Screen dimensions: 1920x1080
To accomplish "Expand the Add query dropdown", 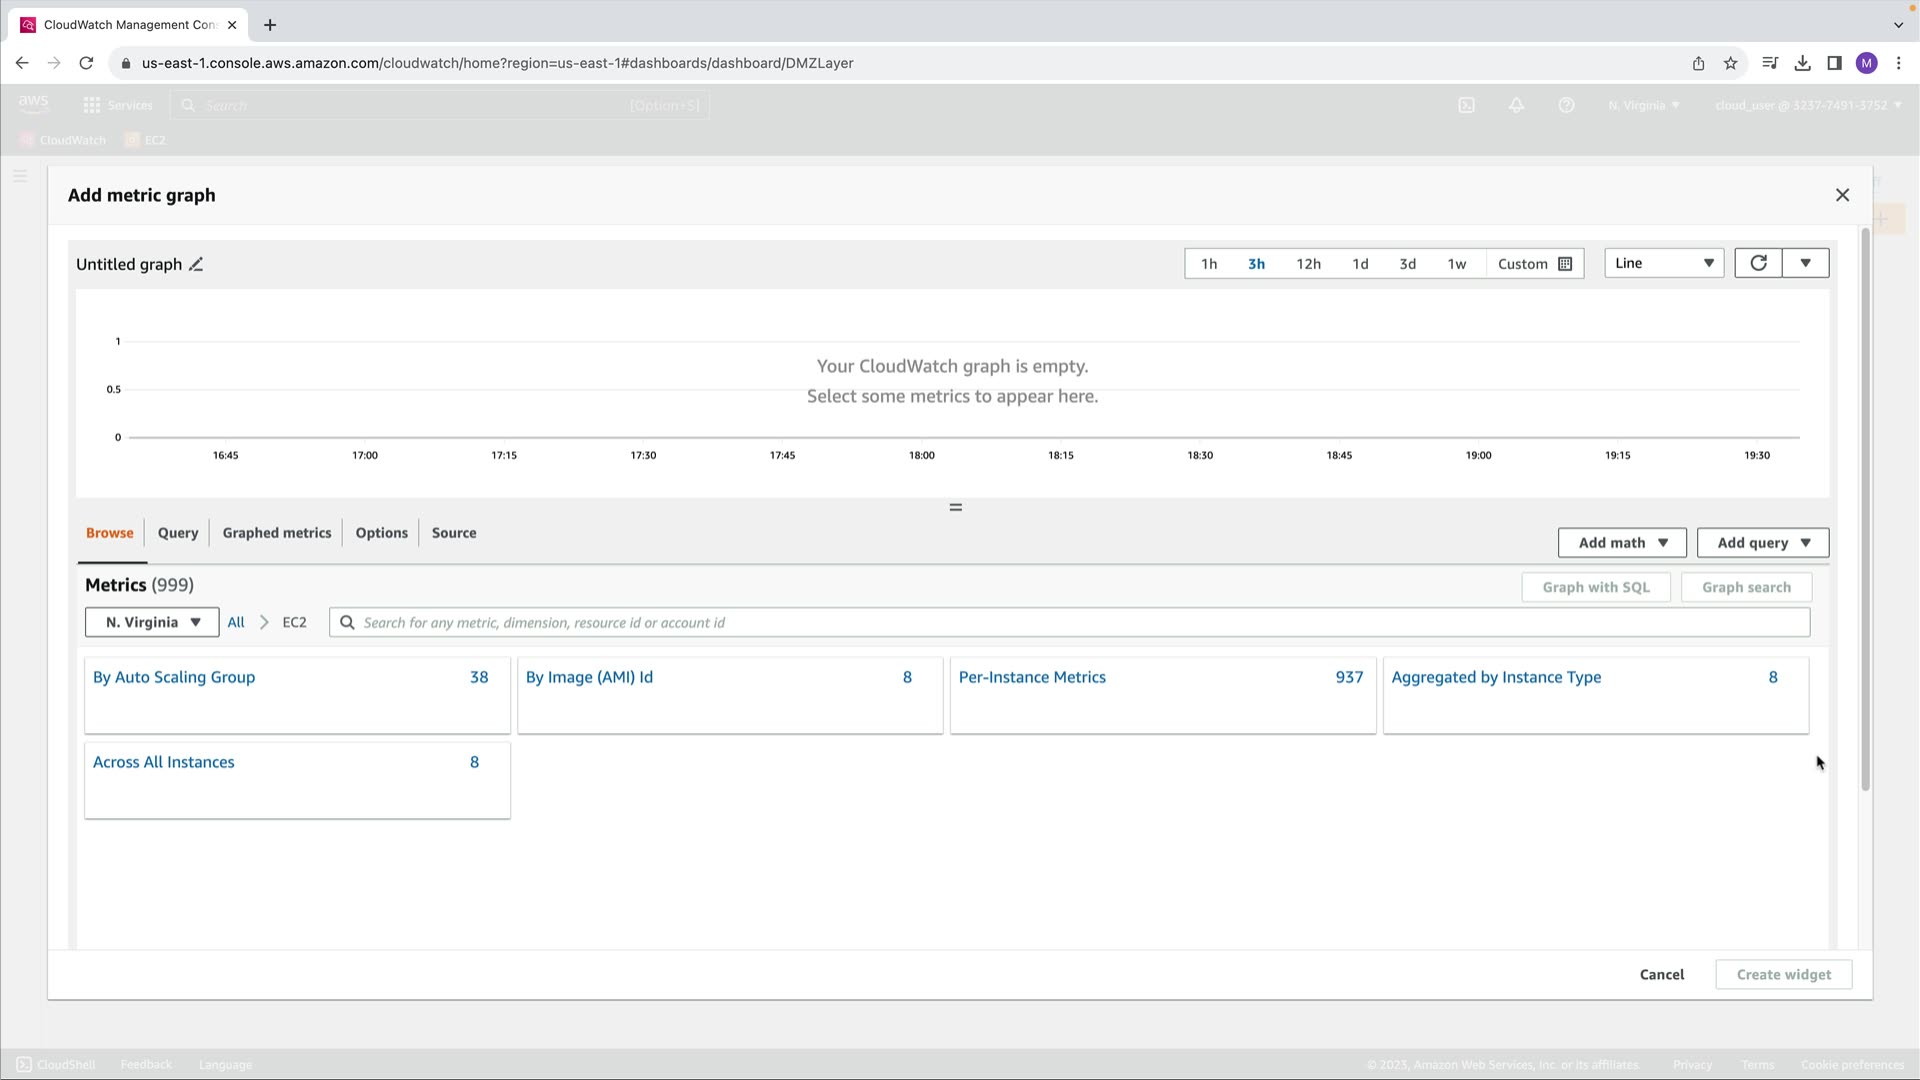I will pos(1762,543).
